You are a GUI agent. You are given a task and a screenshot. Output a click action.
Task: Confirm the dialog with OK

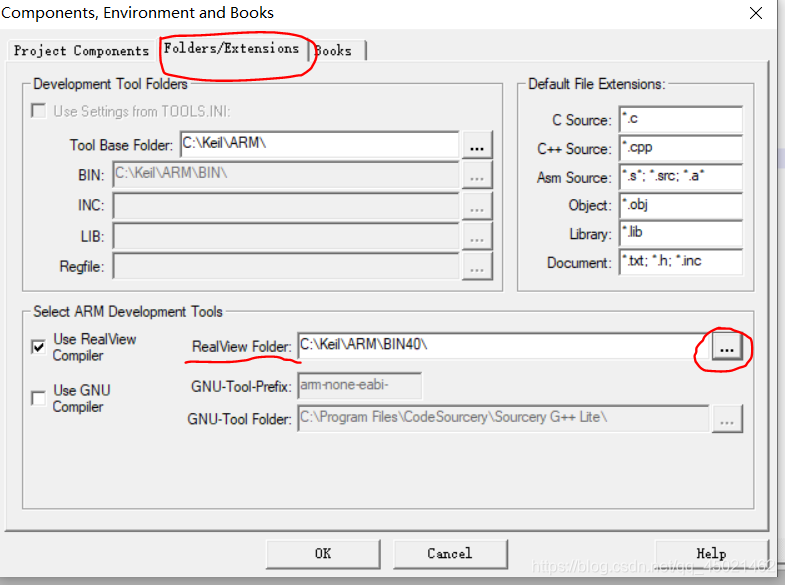[323, 553]
